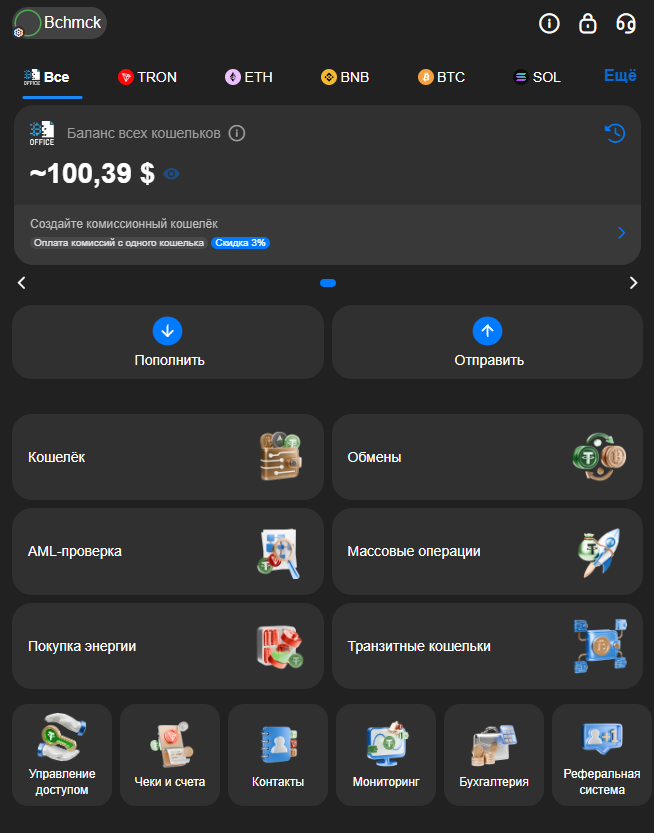The image size is (654, 833).
Task: Go to next card with right arrow
Action: click(633, 283)
